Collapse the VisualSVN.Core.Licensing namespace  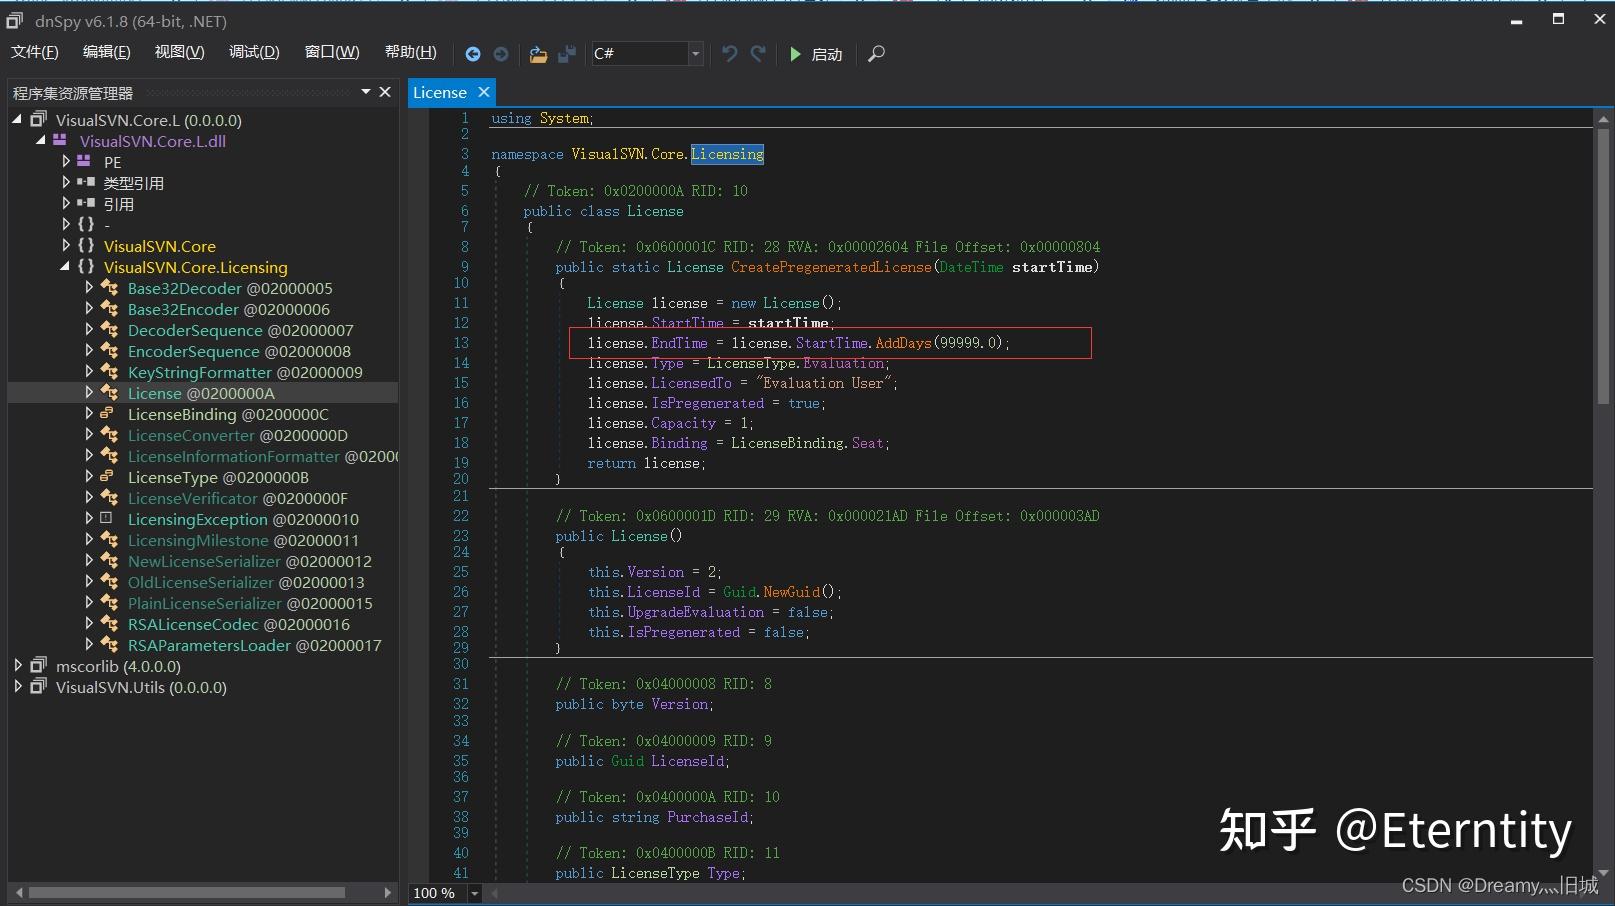tap(65, 267)
